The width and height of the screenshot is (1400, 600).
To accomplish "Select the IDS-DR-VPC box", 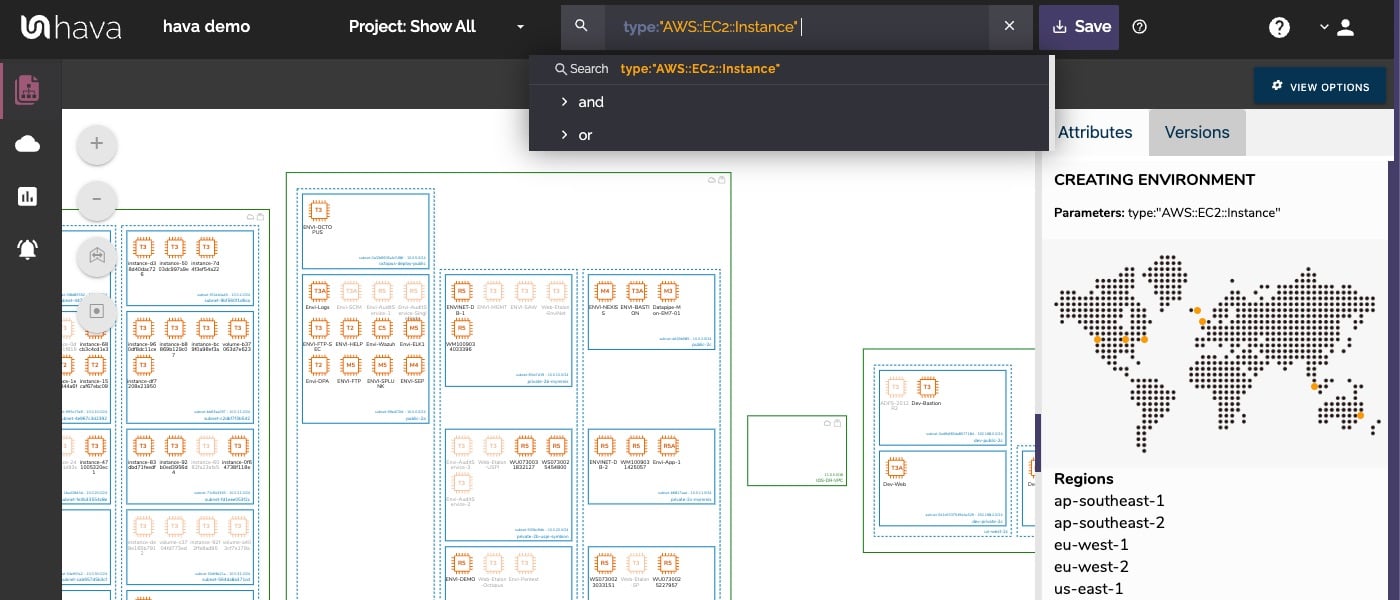I will click(x=797, y=451).
